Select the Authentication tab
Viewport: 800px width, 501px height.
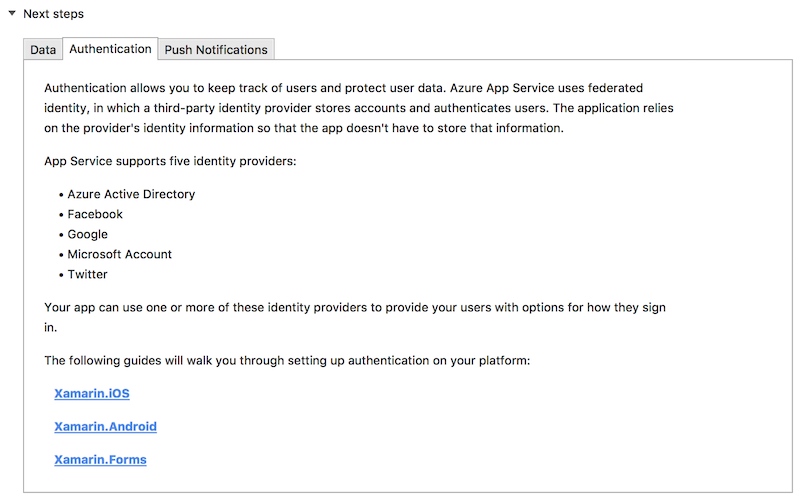click(110, 48)
